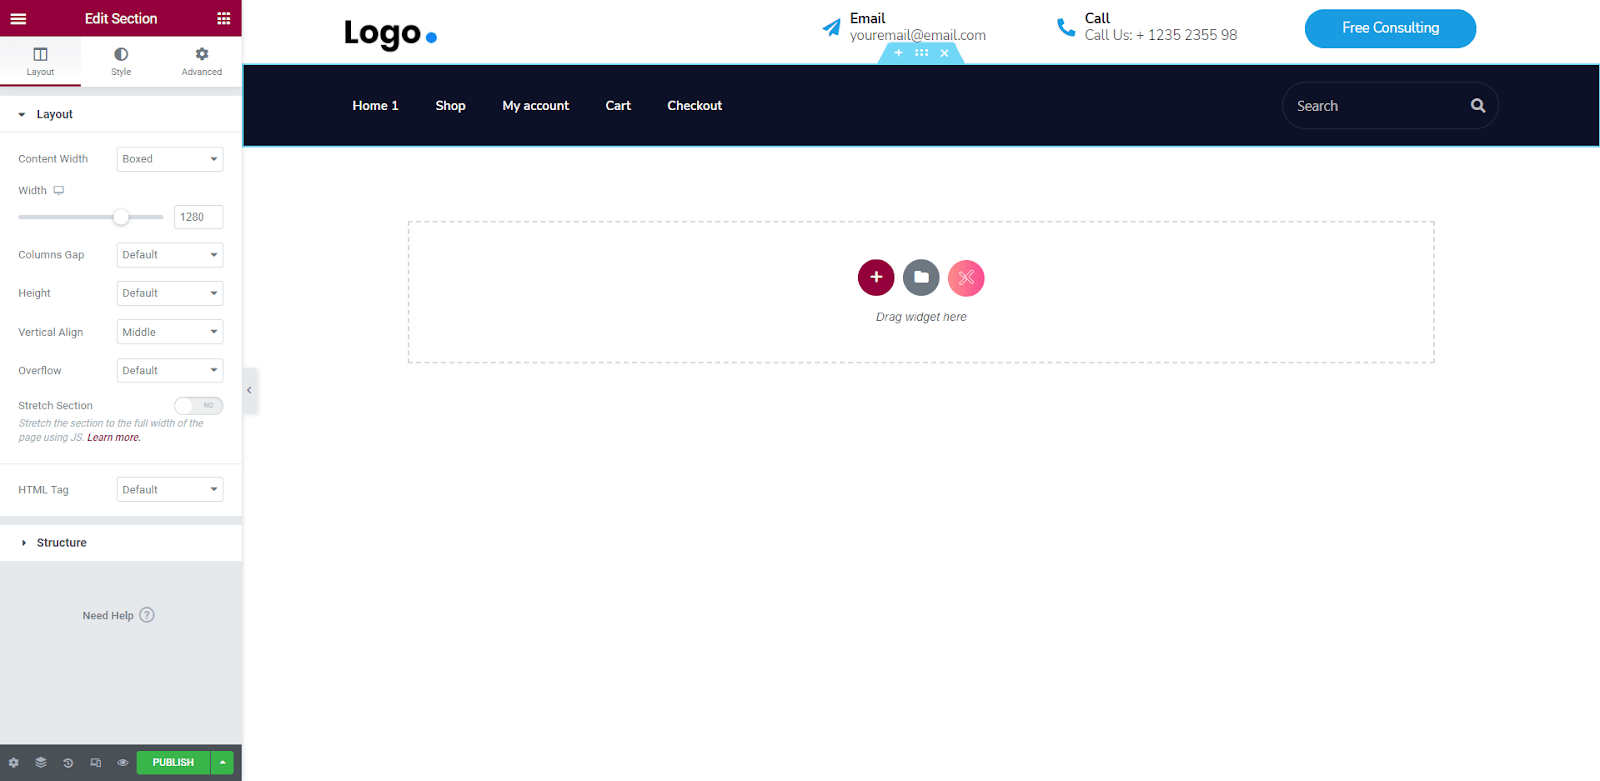Click the Need Help link

click(118, 615)
